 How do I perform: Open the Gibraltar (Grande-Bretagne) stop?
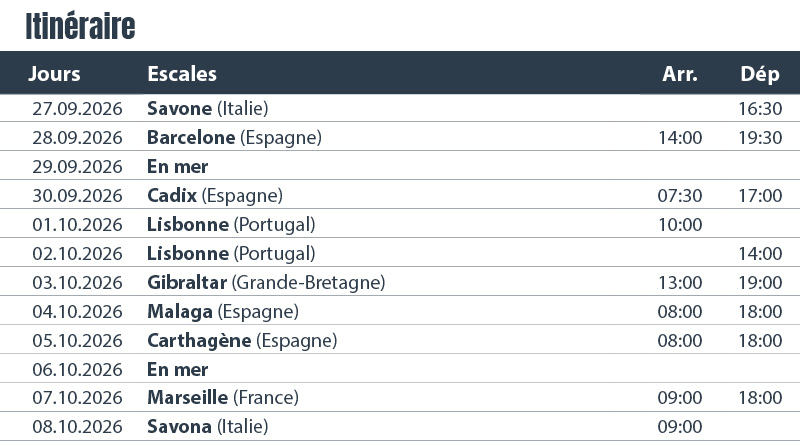point(266,283)
